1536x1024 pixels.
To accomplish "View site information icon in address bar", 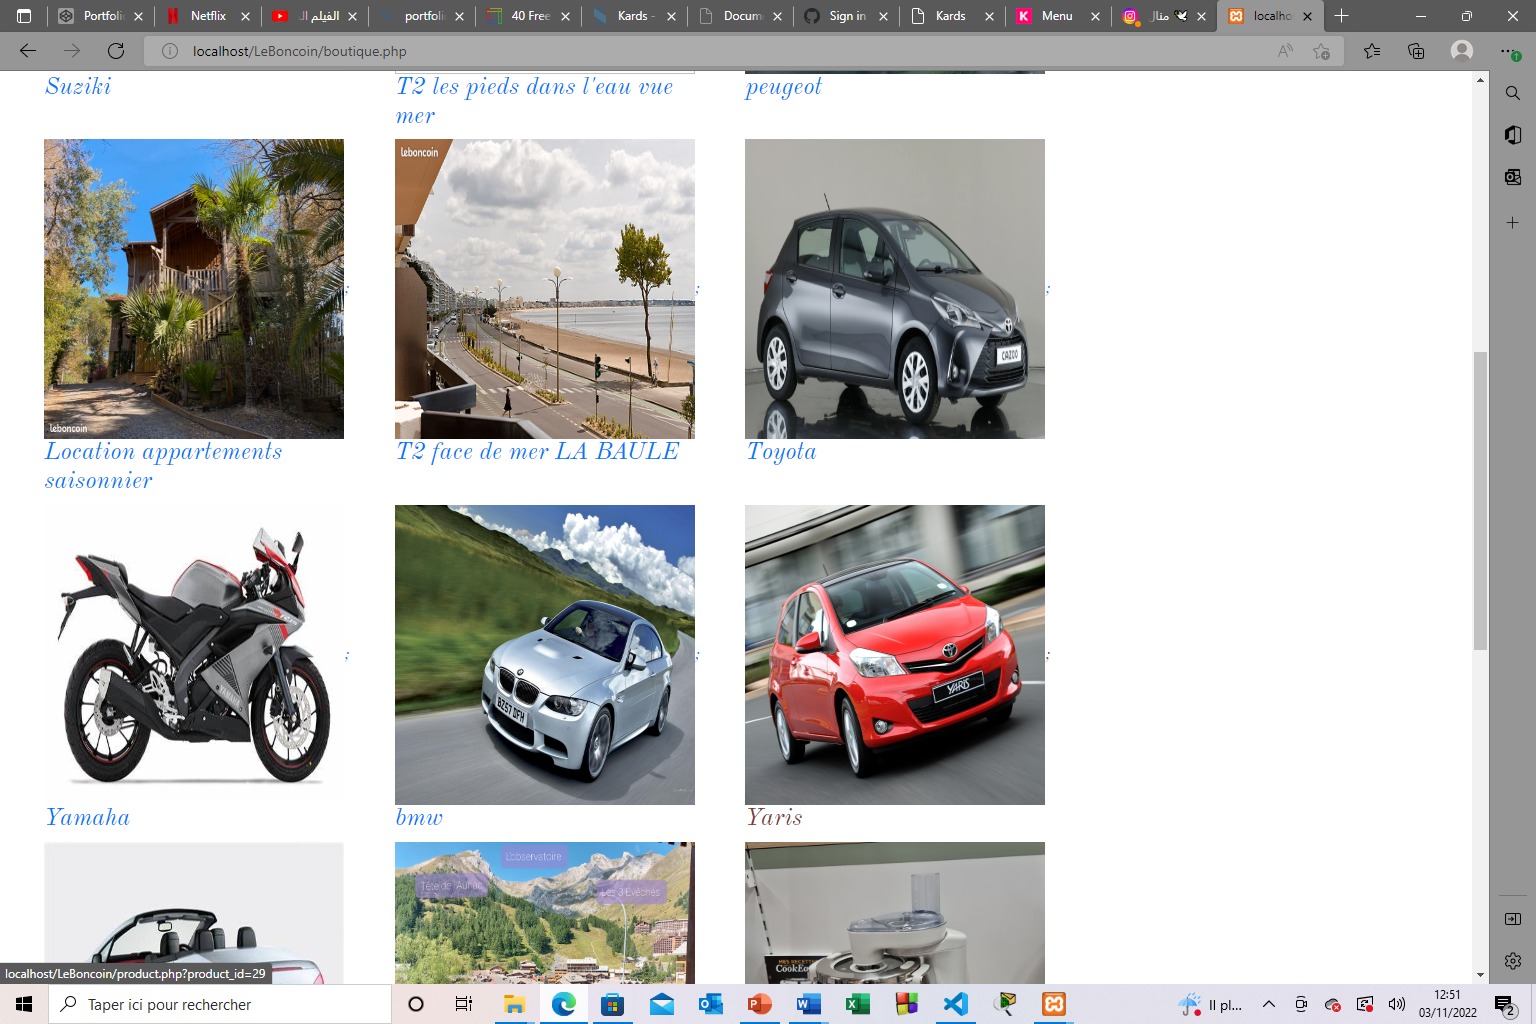I will pyautogui.click(x=170, y=51).
